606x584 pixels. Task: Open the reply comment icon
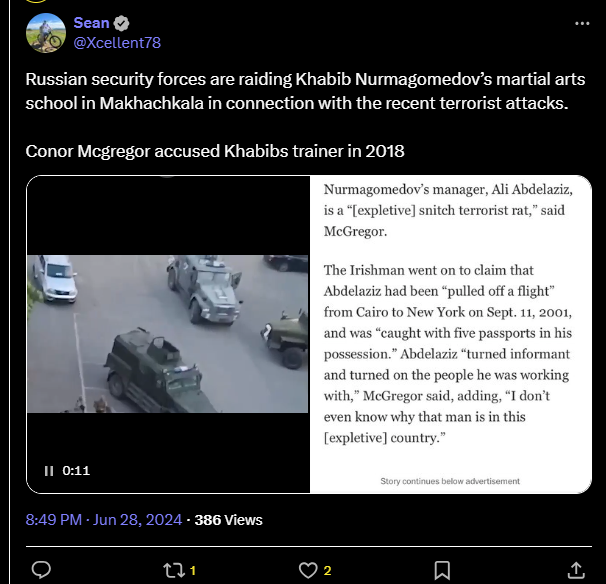pyautogui.click(x=41, y=570)
